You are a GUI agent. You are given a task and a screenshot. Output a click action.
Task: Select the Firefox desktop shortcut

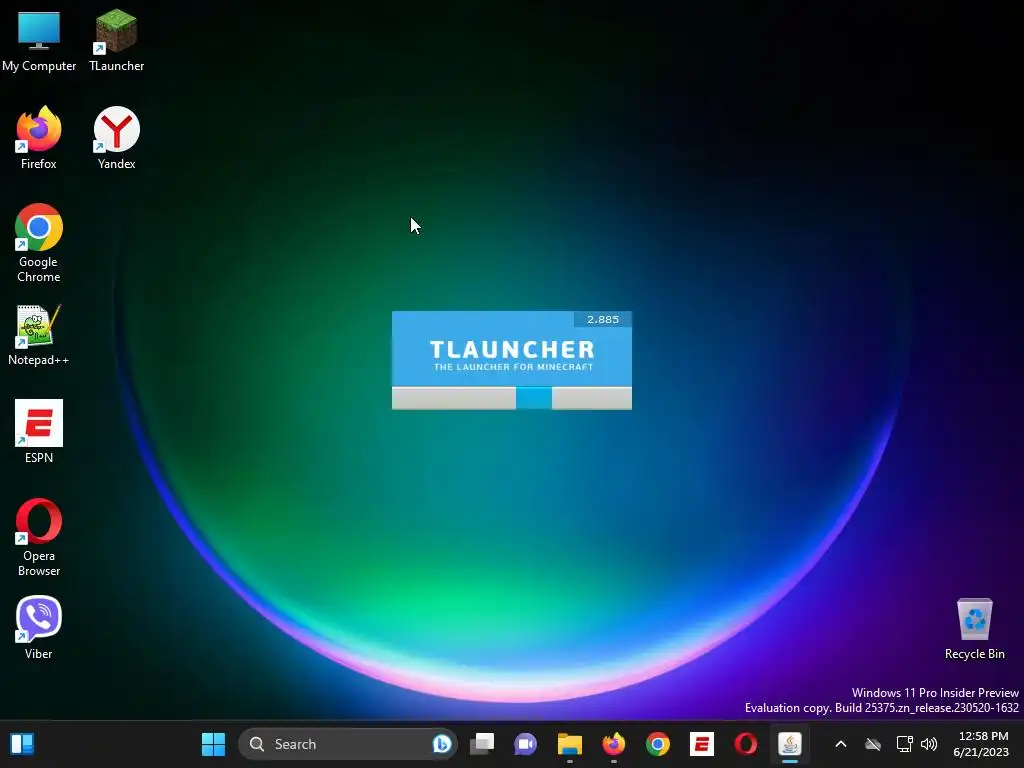click(39, 138)
